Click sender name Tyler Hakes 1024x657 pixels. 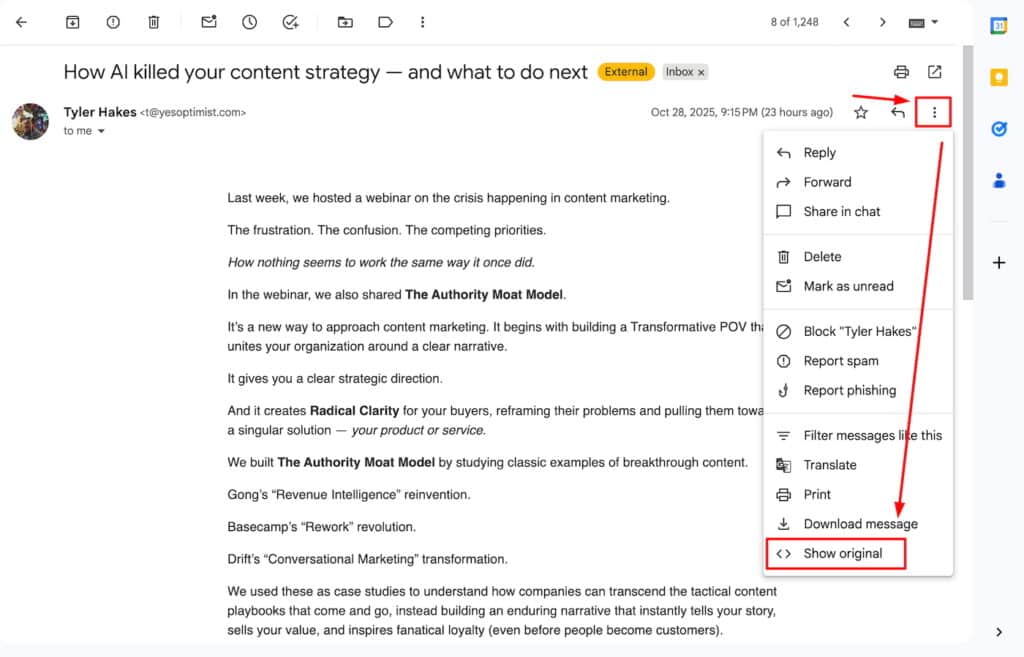[100, 112]
